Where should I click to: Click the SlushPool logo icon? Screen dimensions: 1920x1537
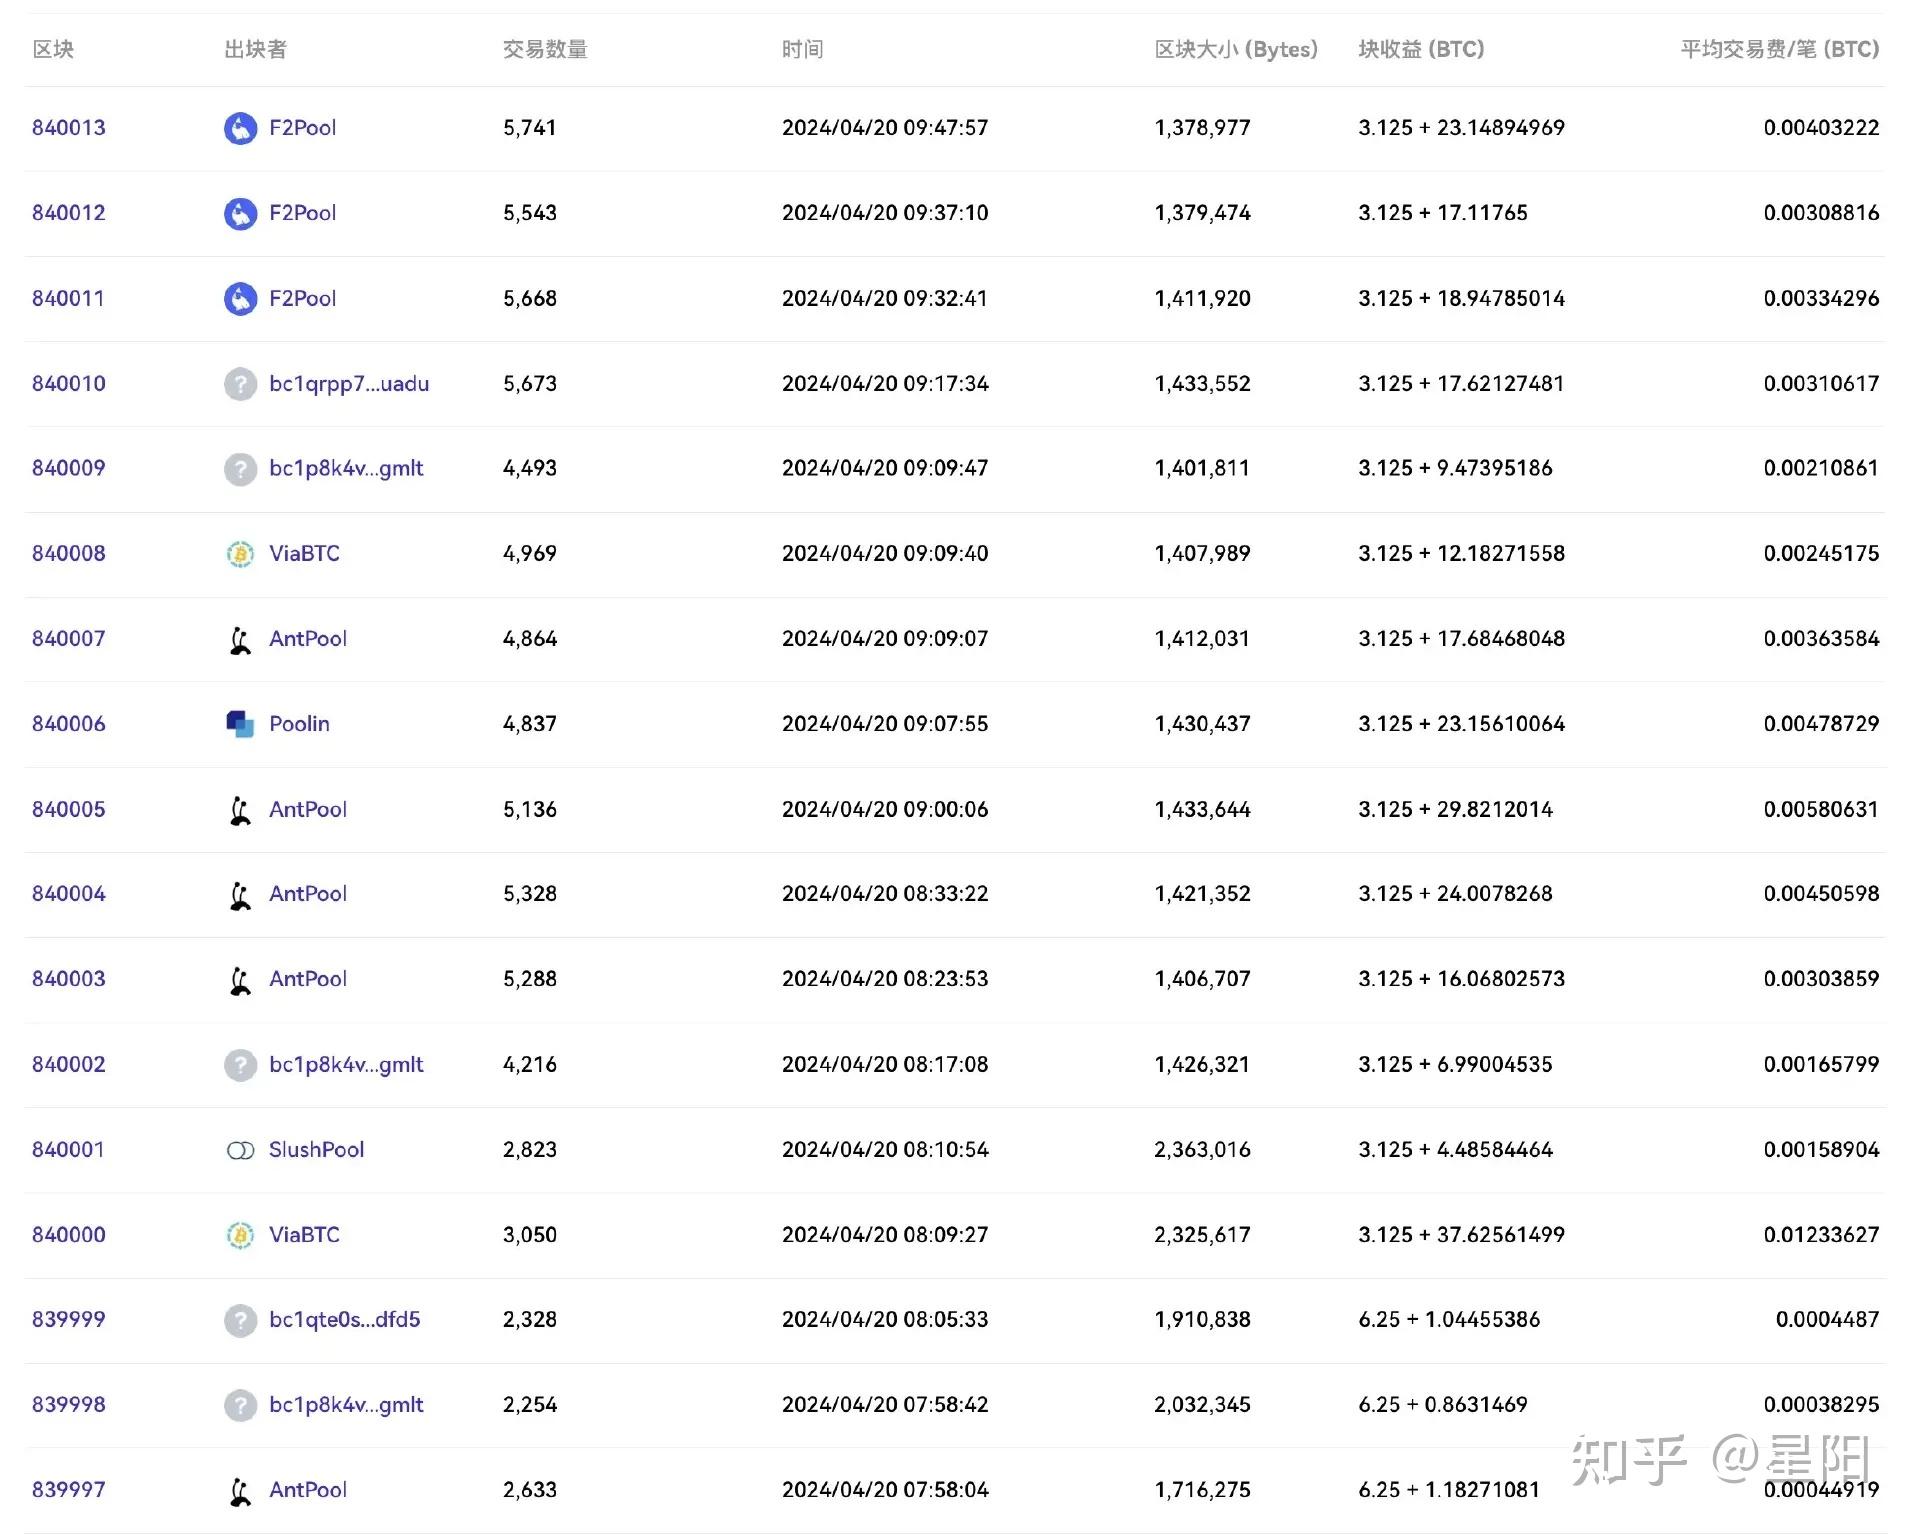point(240,1151)
